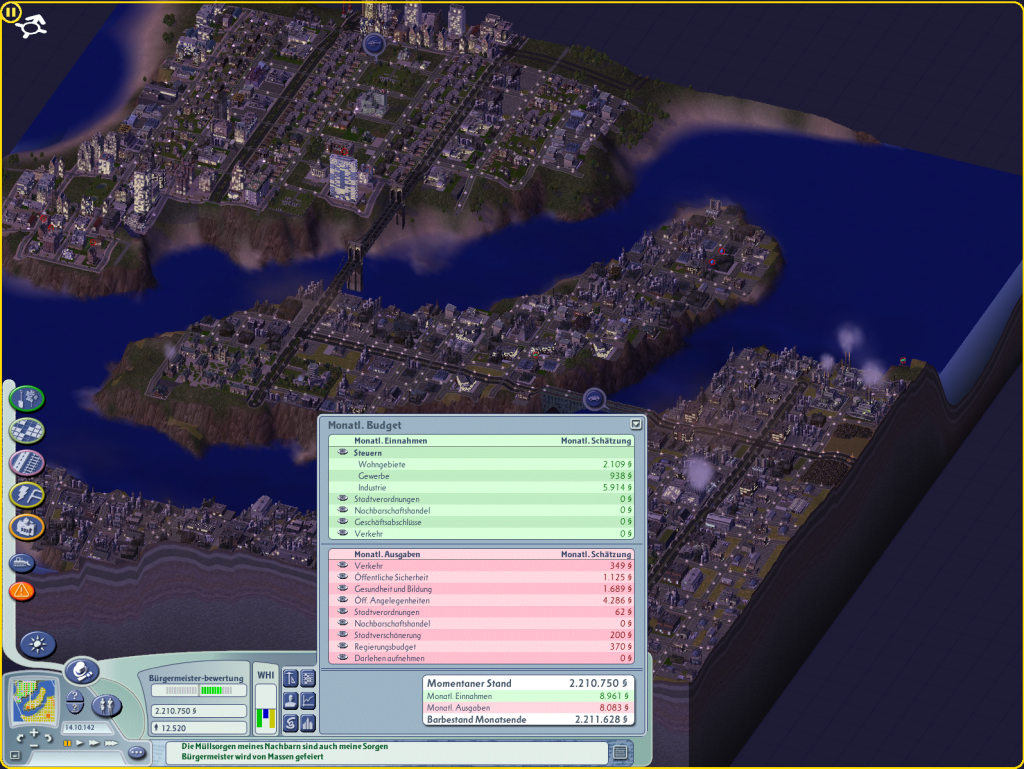Rotate the view counterclockwise

[20, 738]
